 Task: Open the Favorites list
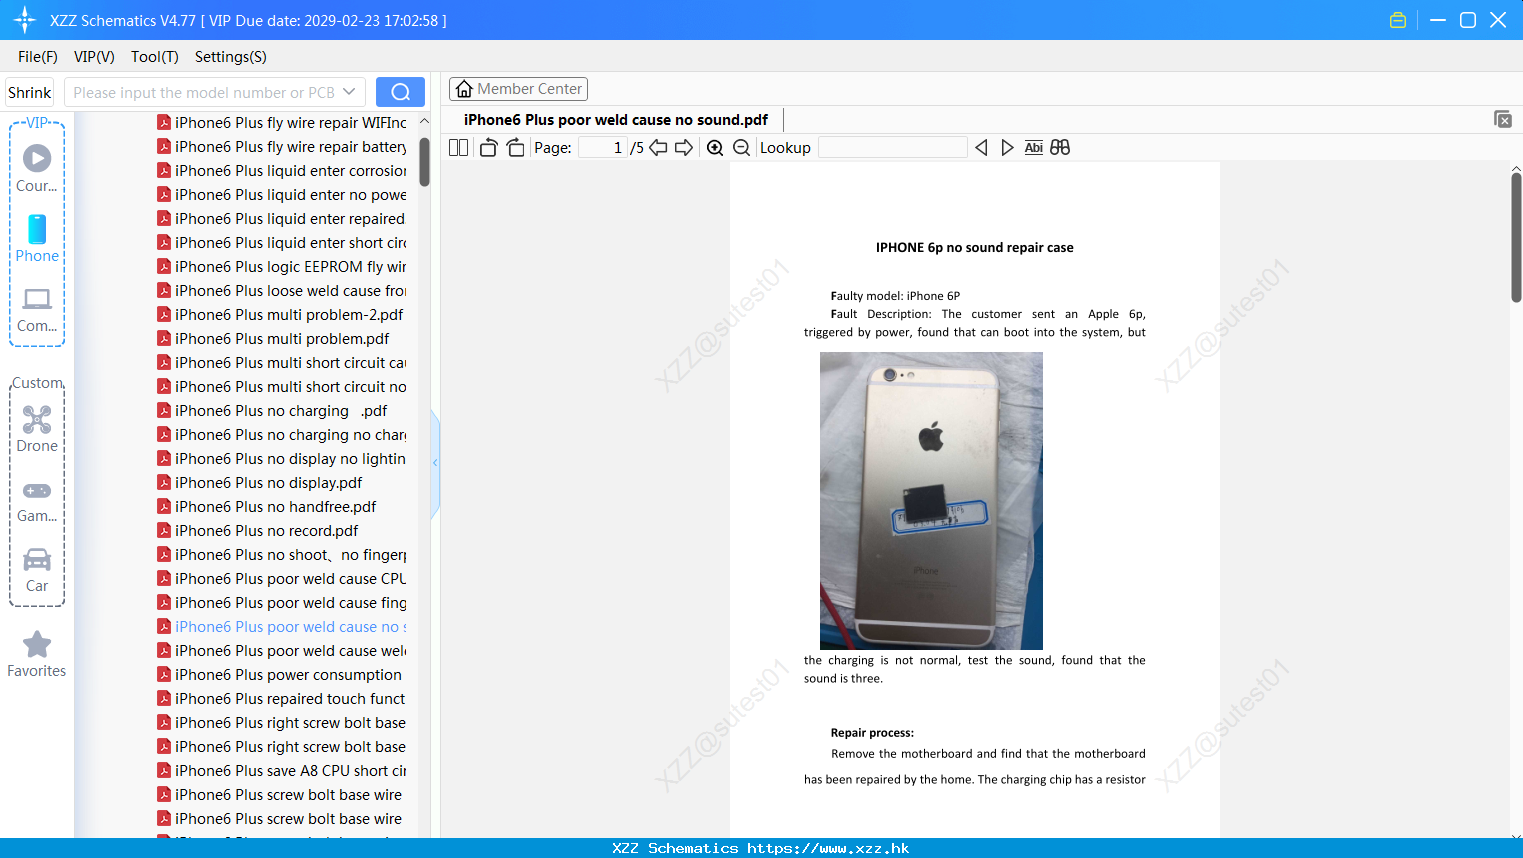37,655
